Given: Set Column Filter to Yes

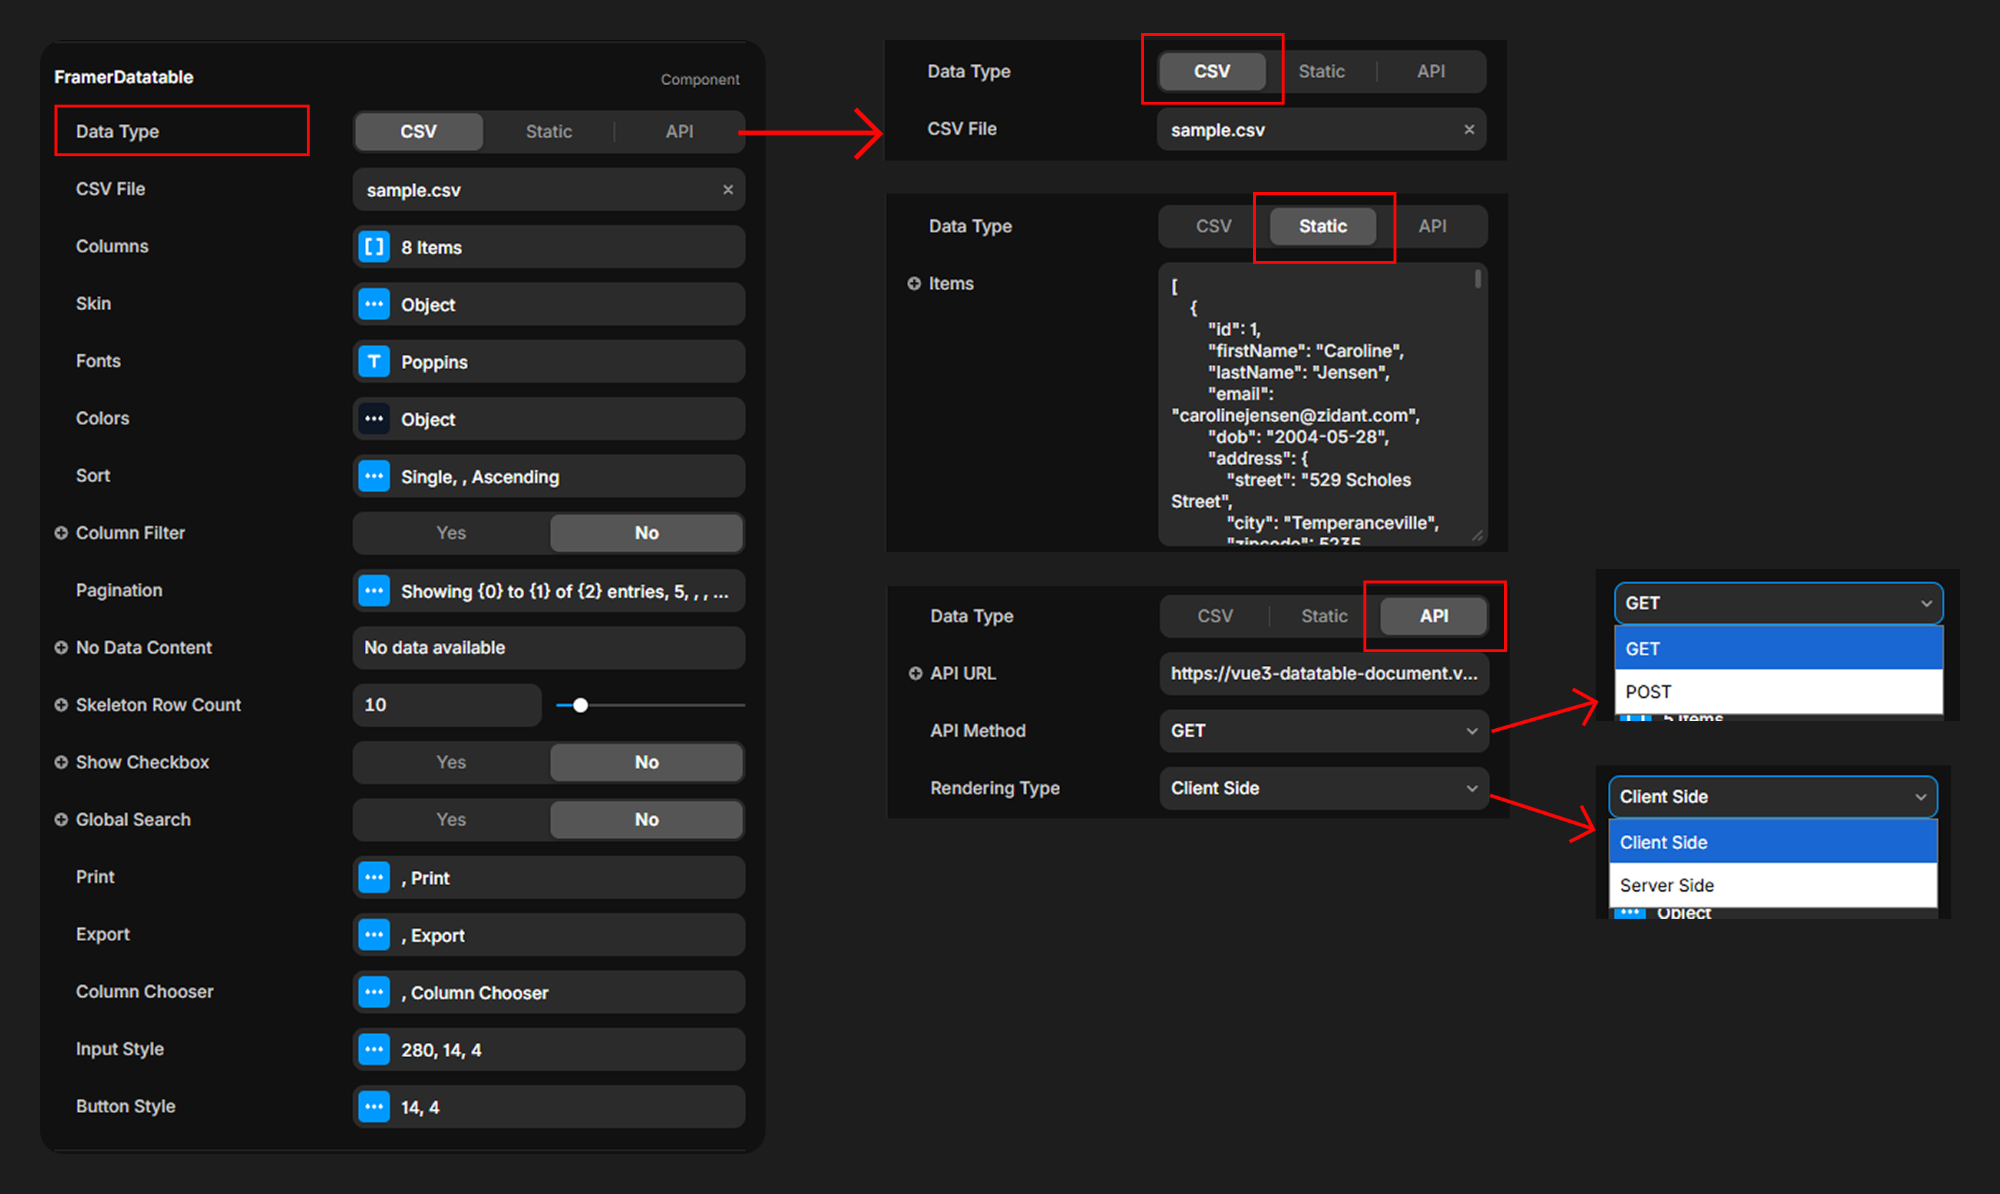Looking at the screenshot, I should [x=451, y=533].
